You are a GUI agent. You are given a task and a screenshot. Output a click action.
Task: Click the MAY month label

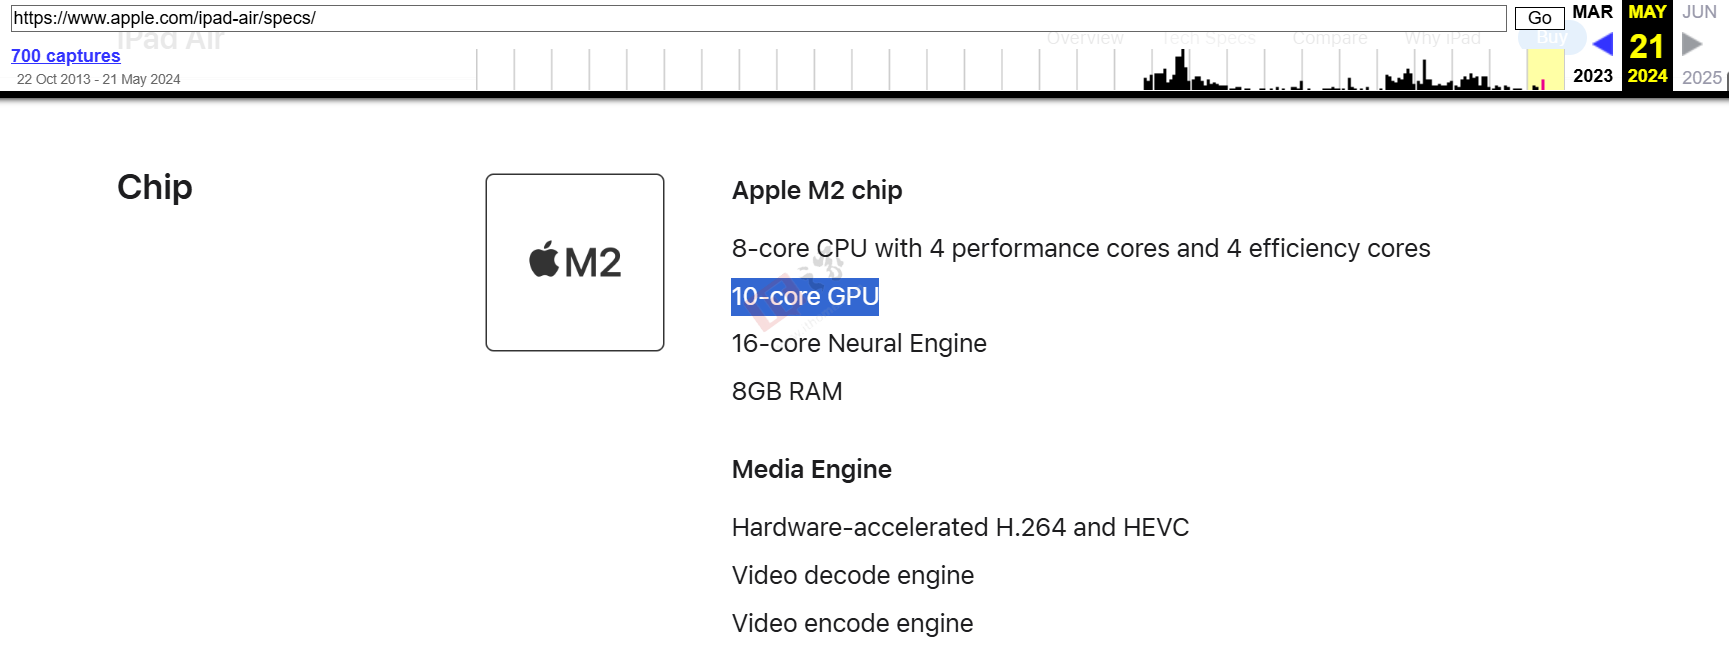[1647, 12]
